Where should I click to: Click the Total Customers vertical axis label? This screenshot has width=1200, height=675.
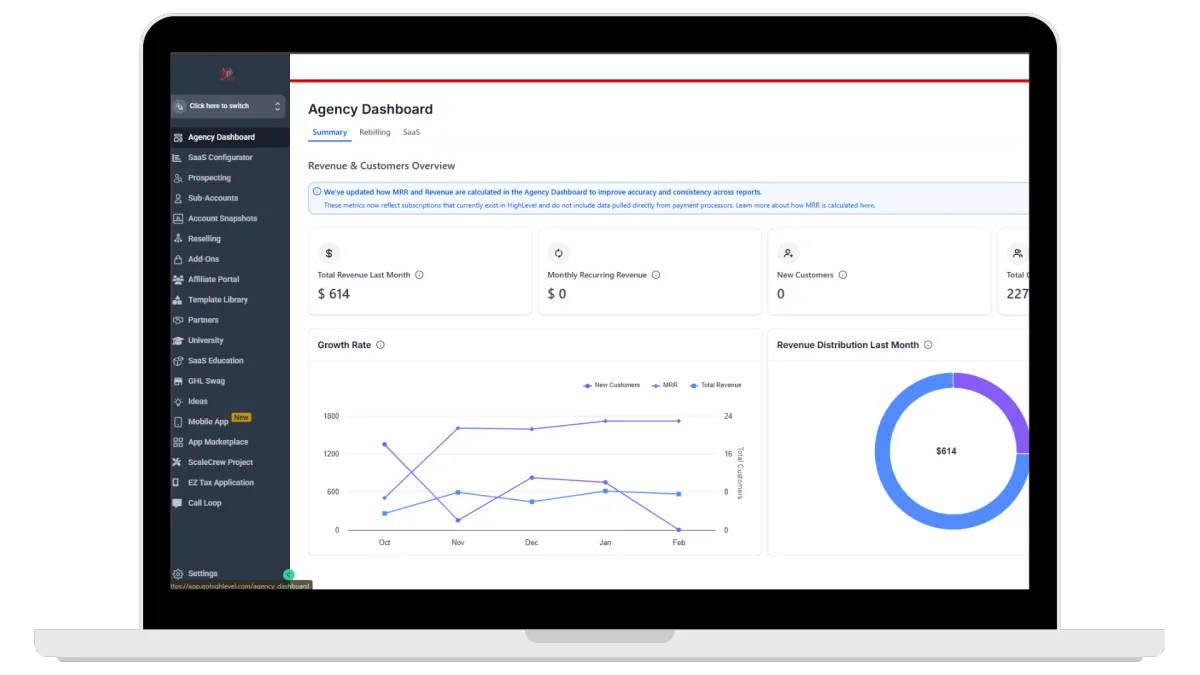(740, 473)
